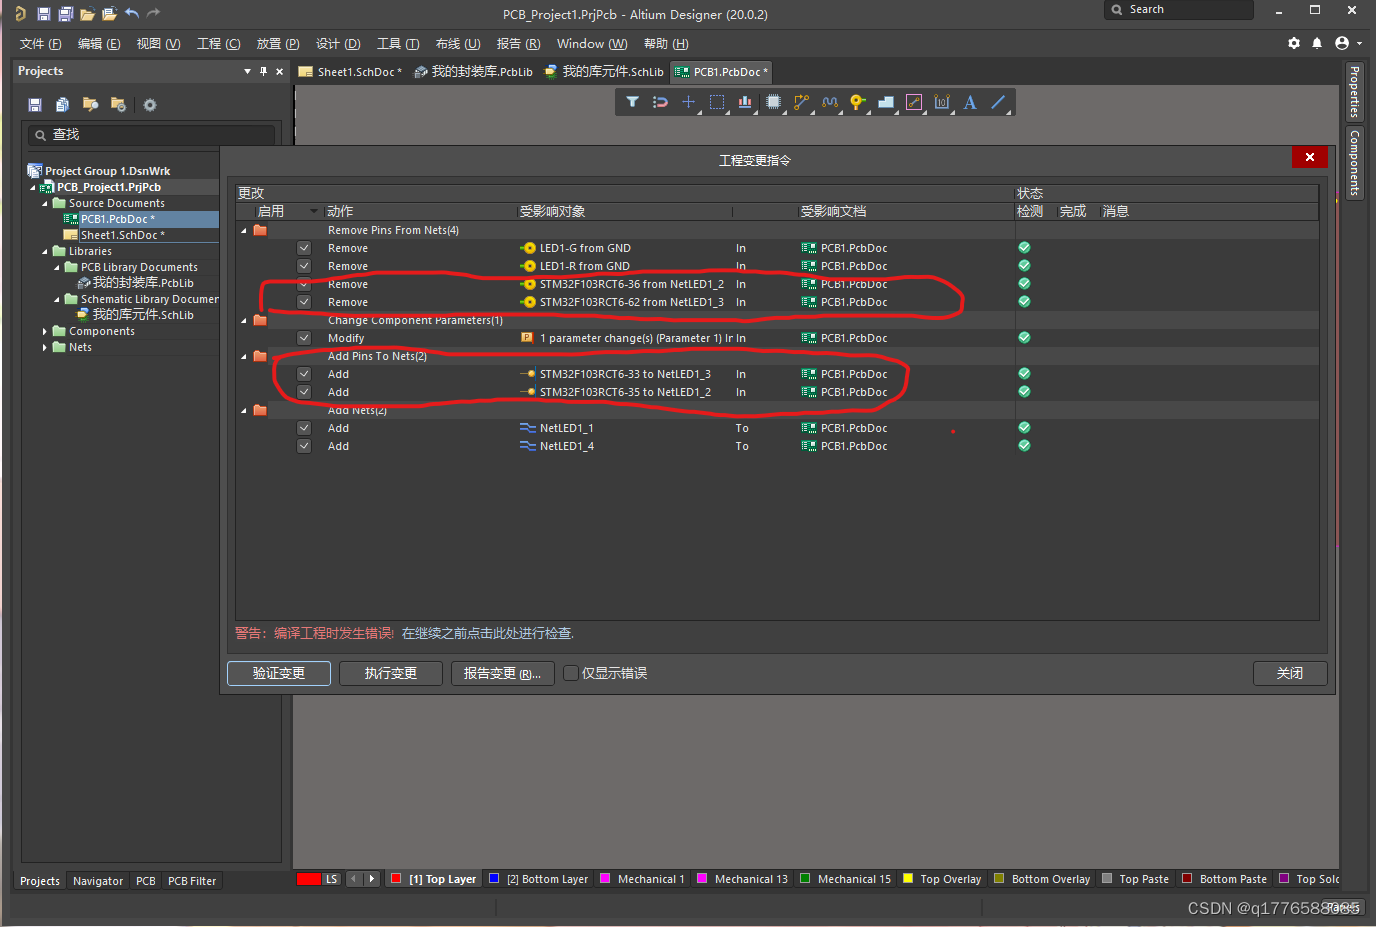Uncheck Remove STM32F103RCT6-36 from NetLED1_2
This screenshot has width=1376, height=927.
[x=304, y=284]
